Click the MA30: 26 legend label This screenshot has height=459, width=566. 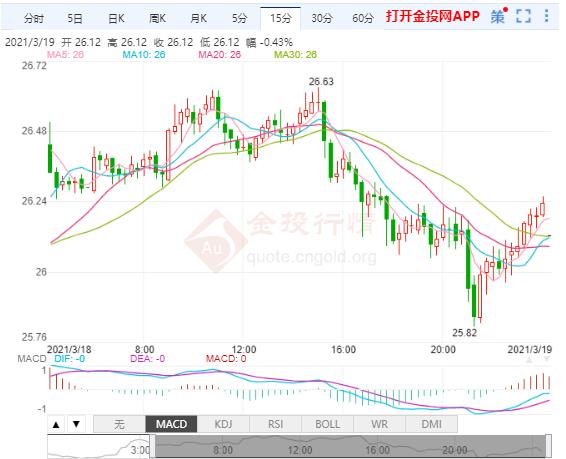295,54
